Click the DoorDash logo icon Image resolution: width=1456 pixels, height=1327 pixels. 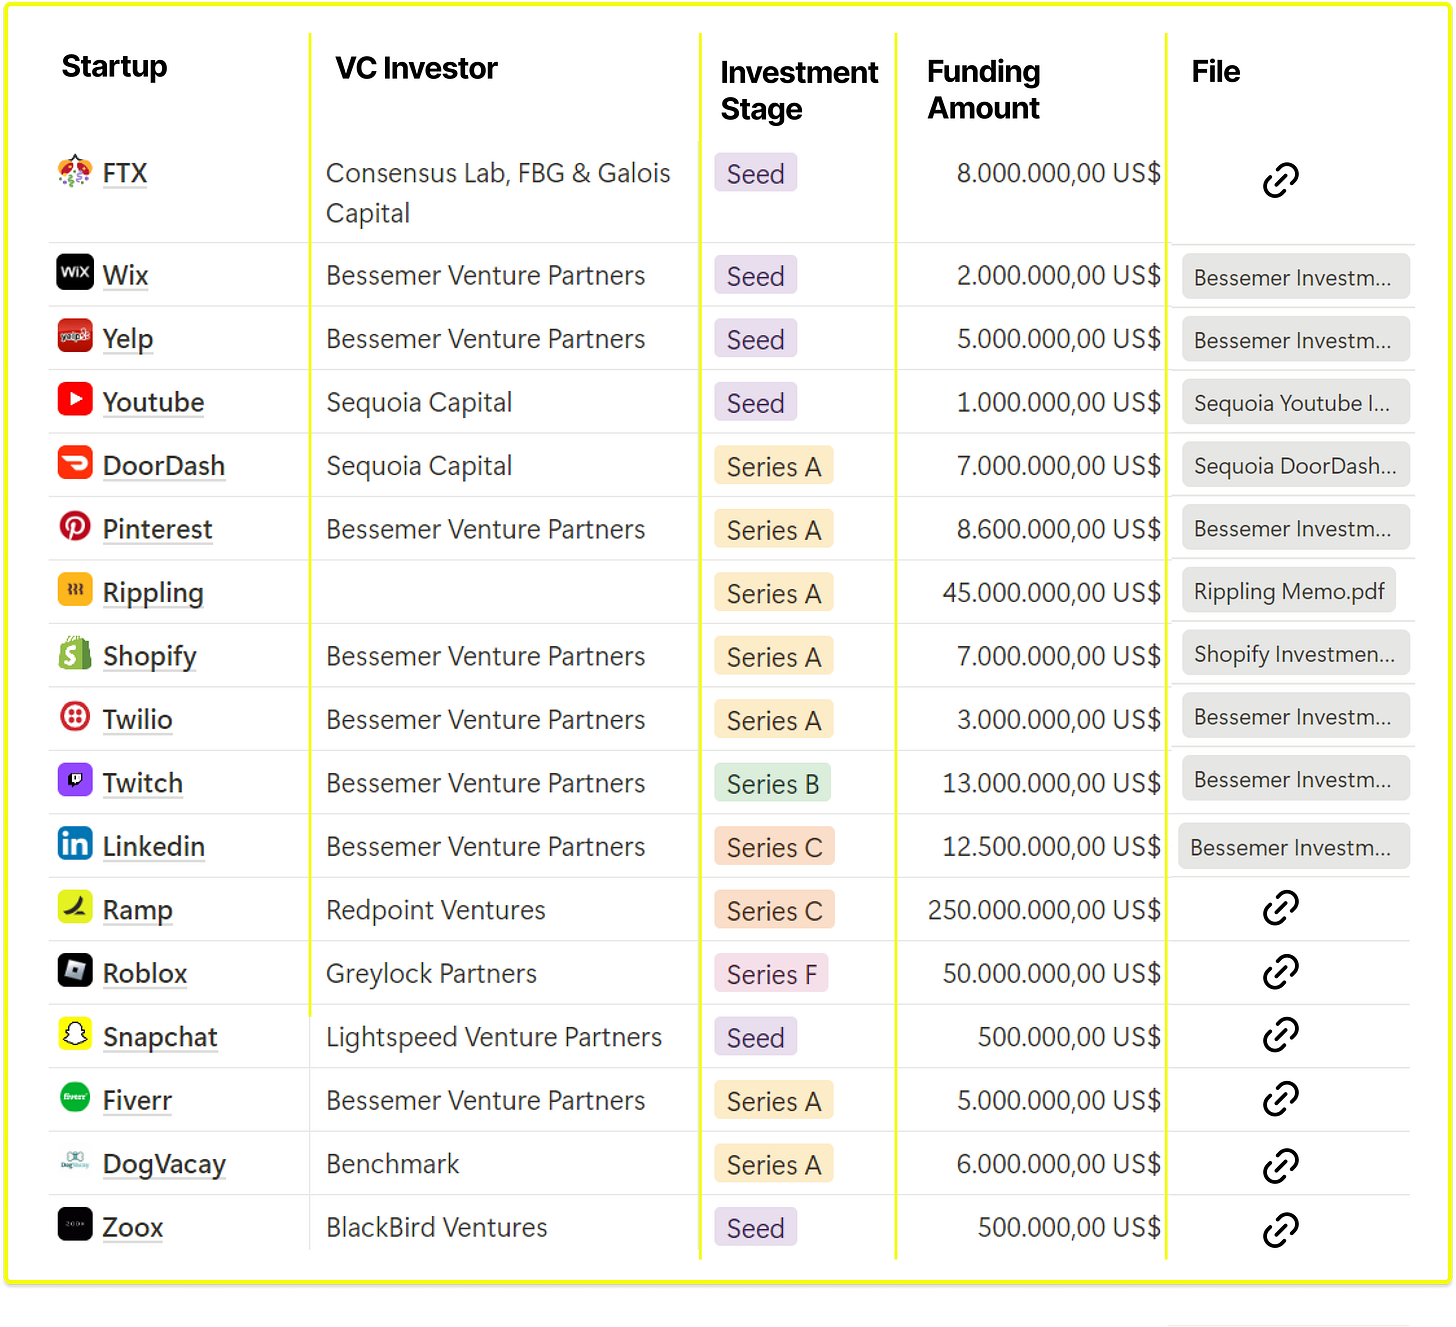click(x=75, y=463)
